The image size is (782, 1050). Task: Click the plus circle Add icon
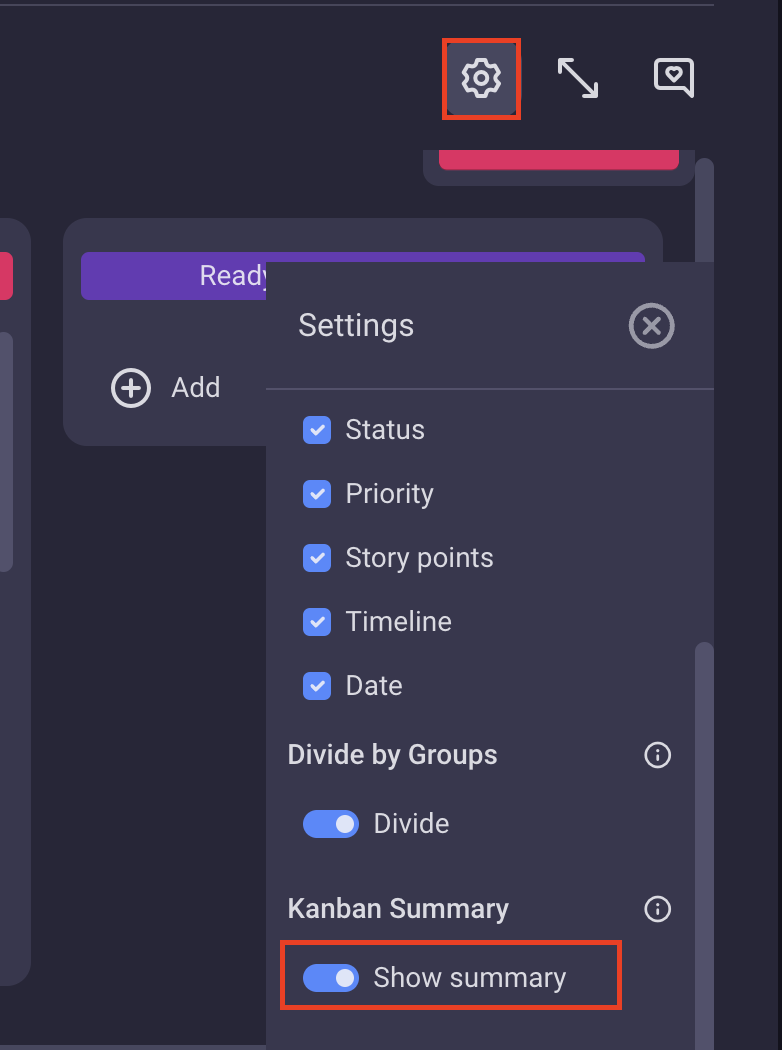point(131,388)
